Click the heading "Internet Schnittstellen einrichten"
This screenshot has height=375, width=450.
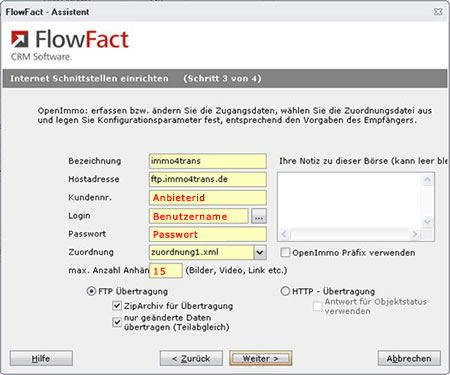89,79
